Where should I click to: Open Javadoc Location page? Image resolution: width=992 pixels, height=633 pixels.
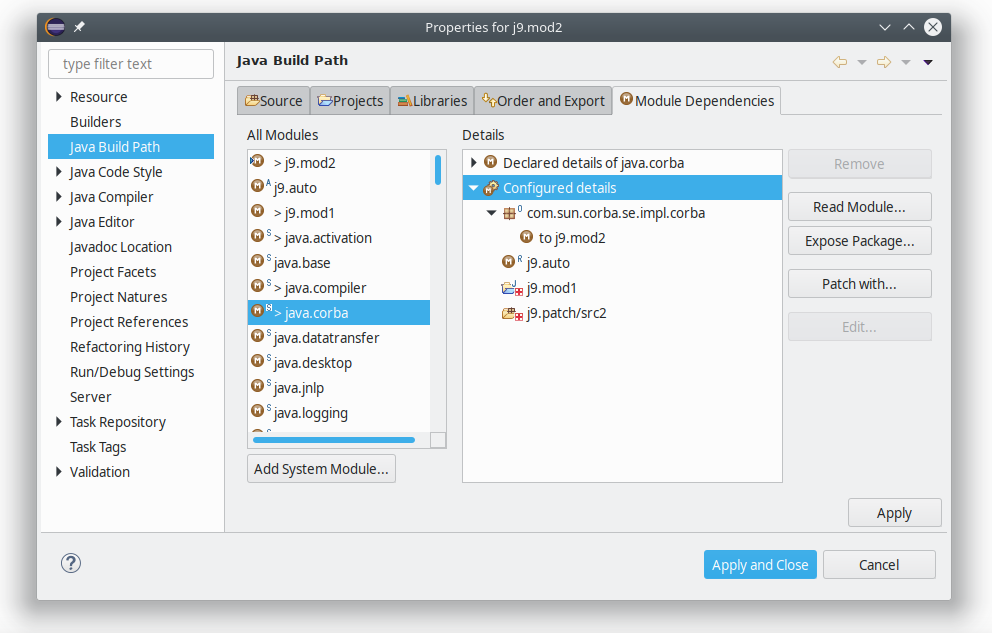(121, 247)
